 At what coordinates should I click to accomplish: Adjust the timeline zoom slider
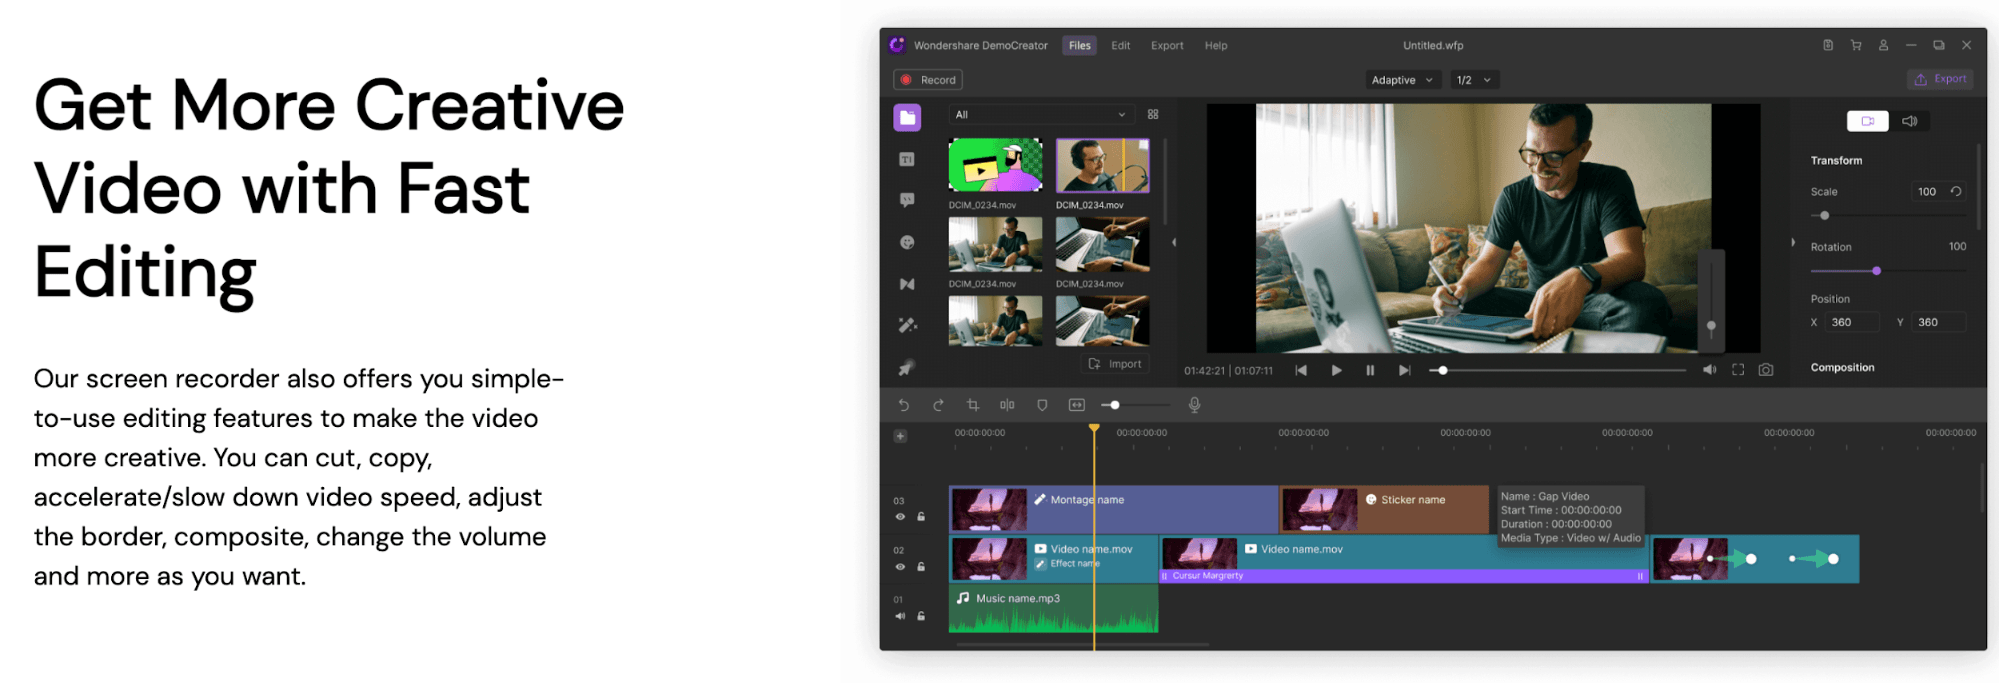pyautogui.click(x=1135, y=405)
